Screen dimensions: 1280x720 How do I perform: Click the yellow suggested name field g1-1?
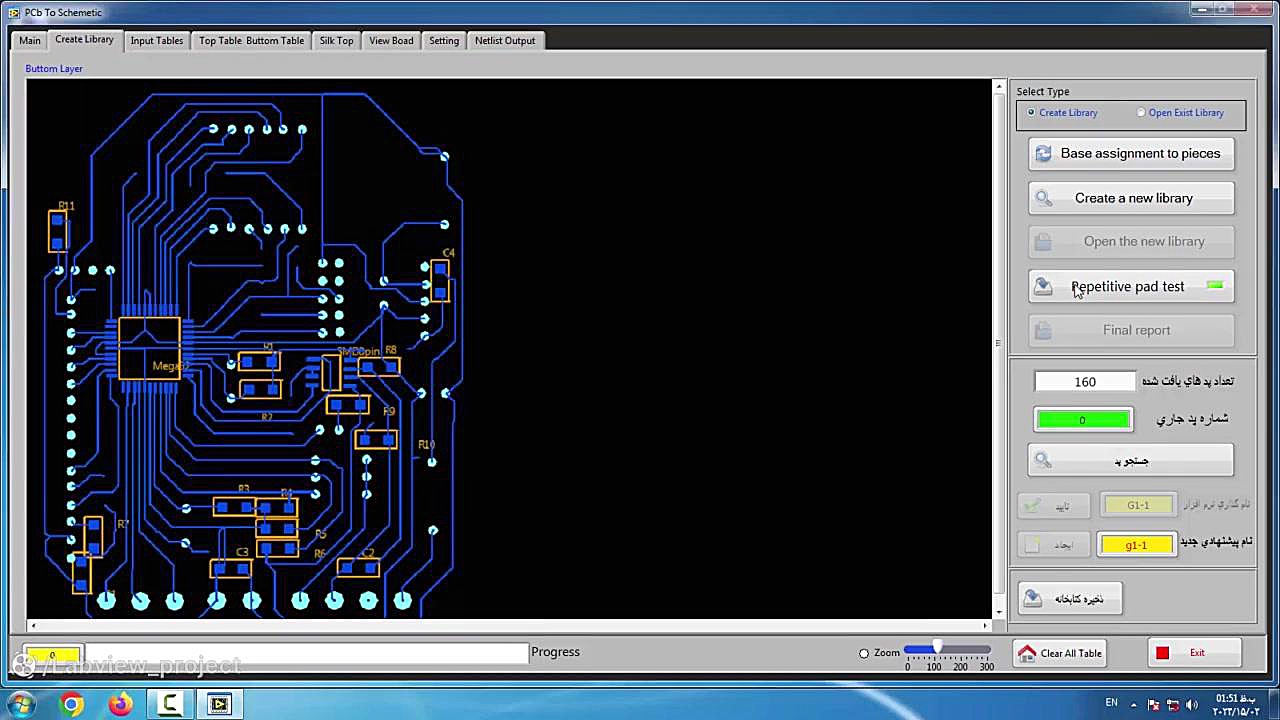click(x=1136, y=545)
